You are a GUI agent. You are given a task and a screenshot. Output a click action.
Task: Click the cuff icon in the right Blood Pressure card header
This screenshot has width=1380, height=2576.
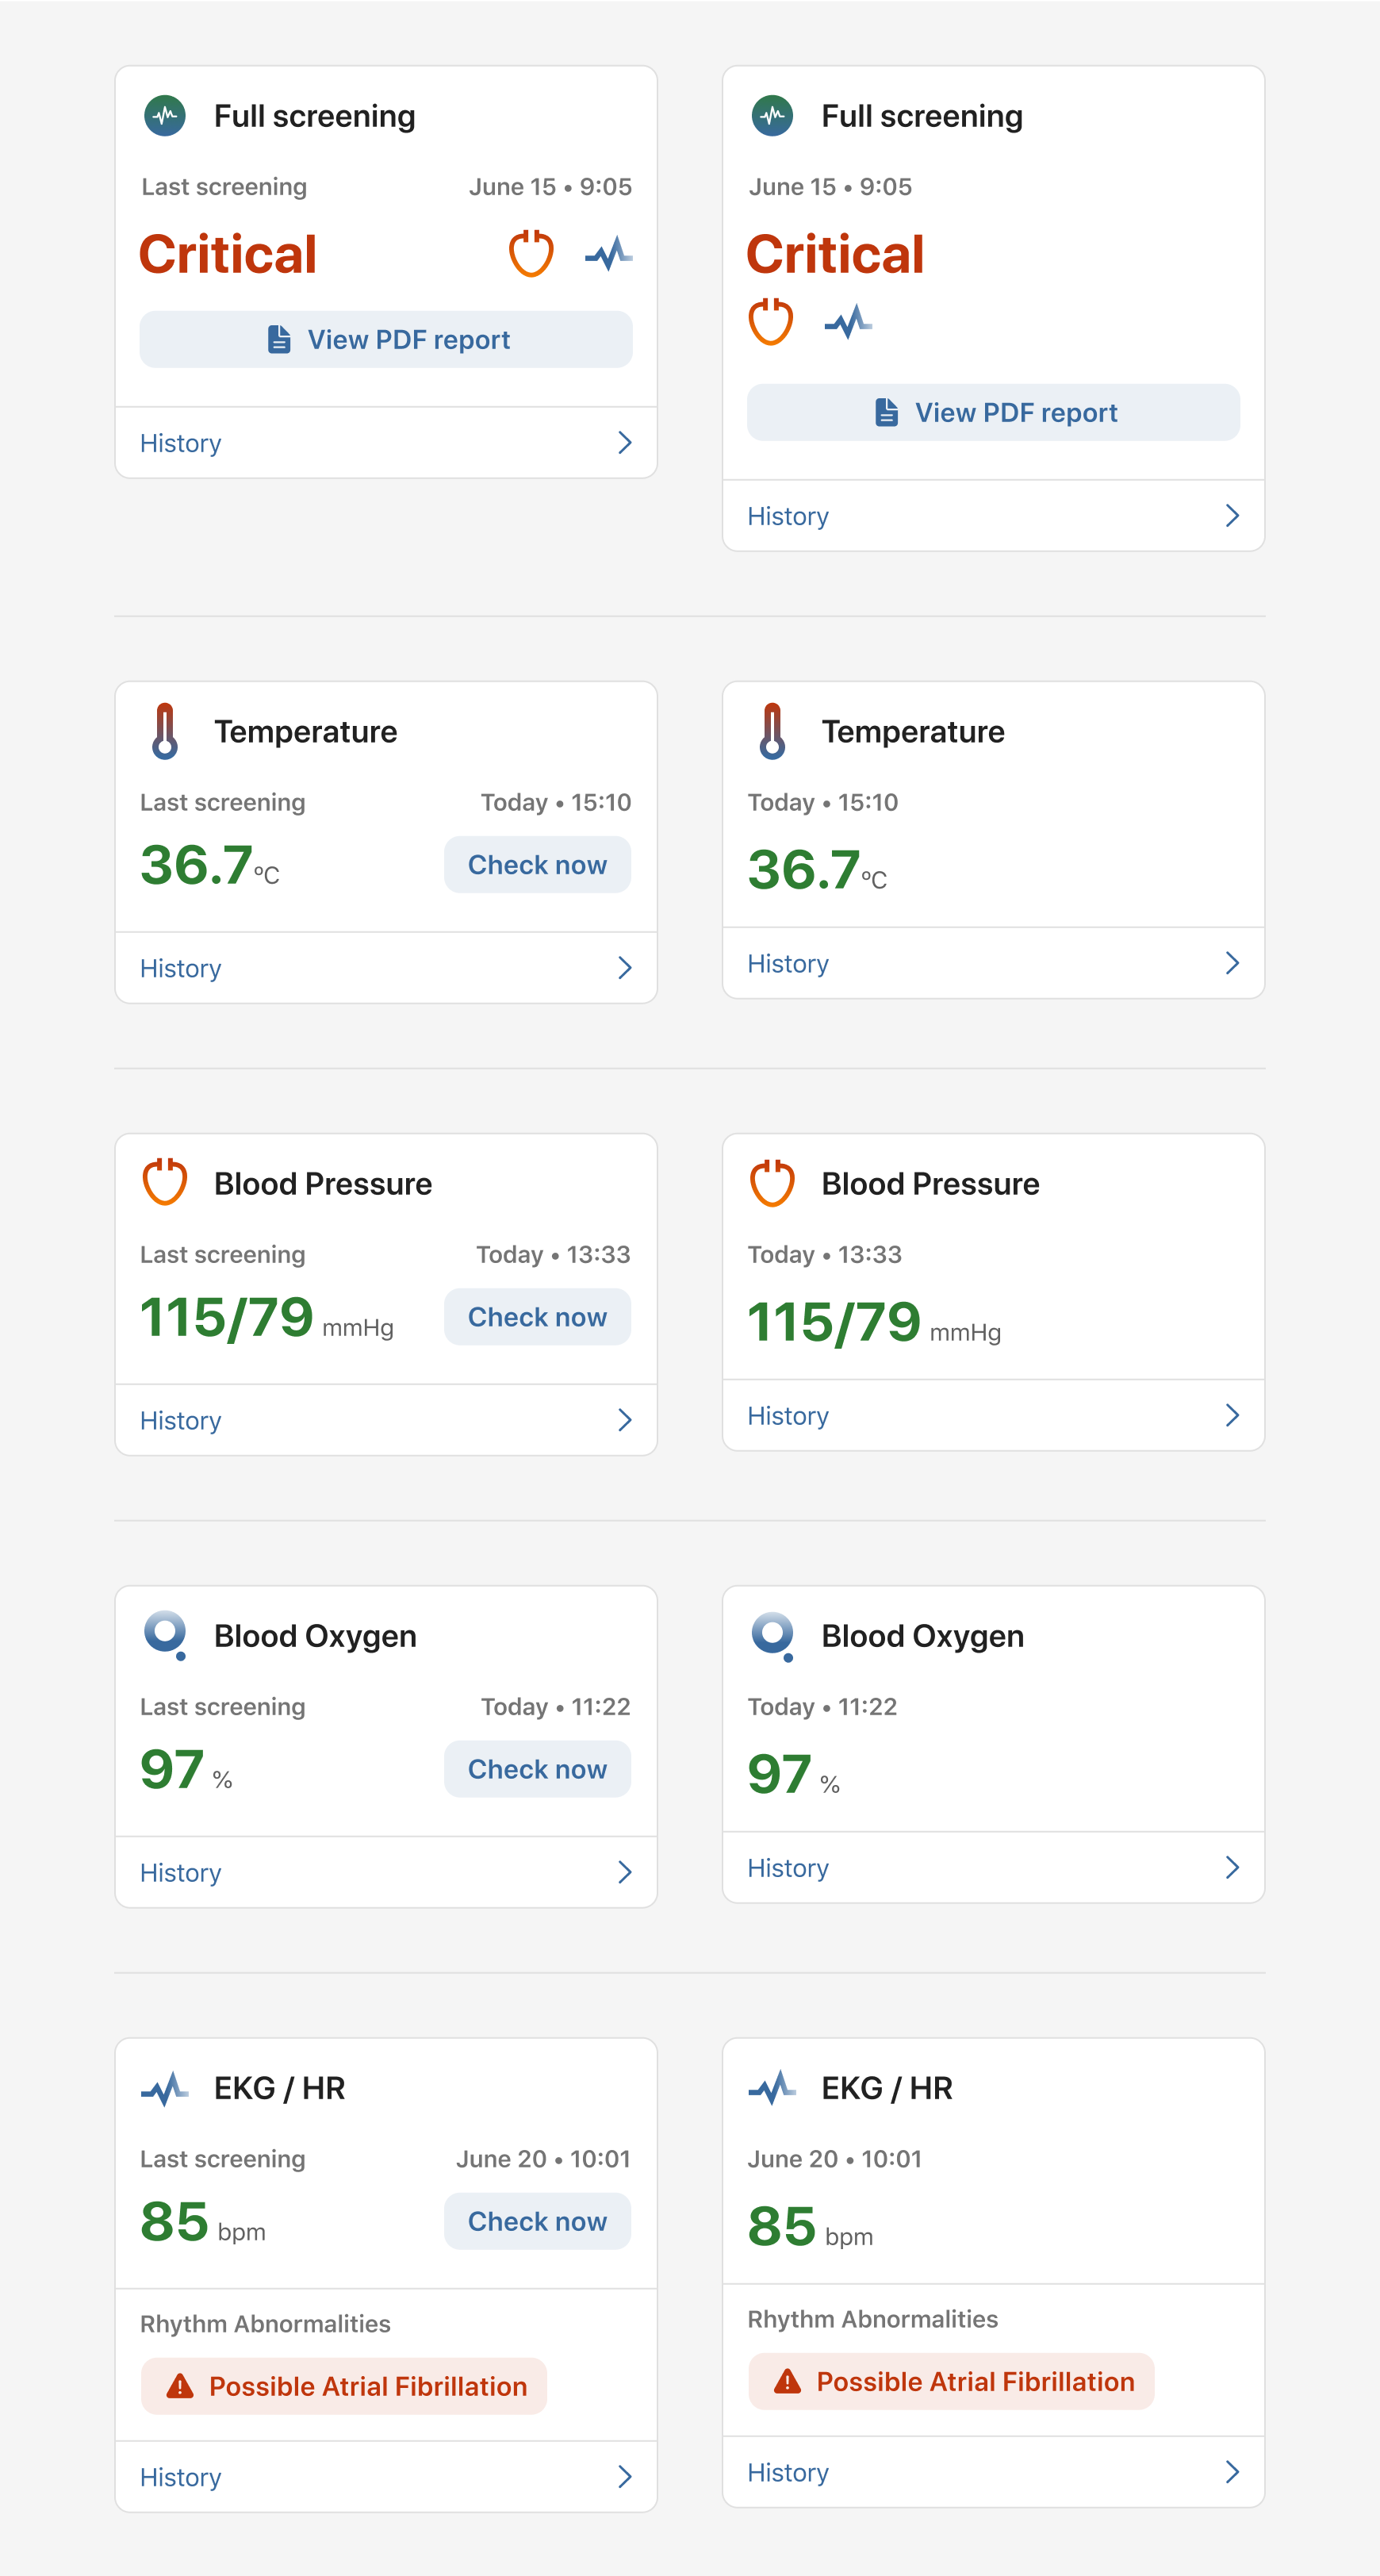[772, 1182]
